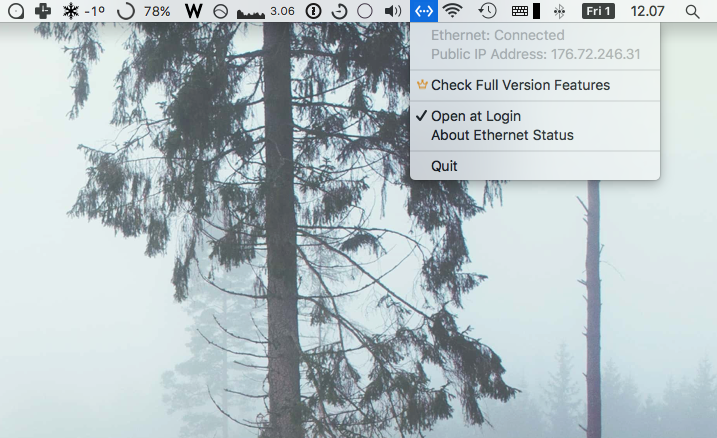Click the crown icon beside Full Version
717x438 pixels.
coord(422,84)
